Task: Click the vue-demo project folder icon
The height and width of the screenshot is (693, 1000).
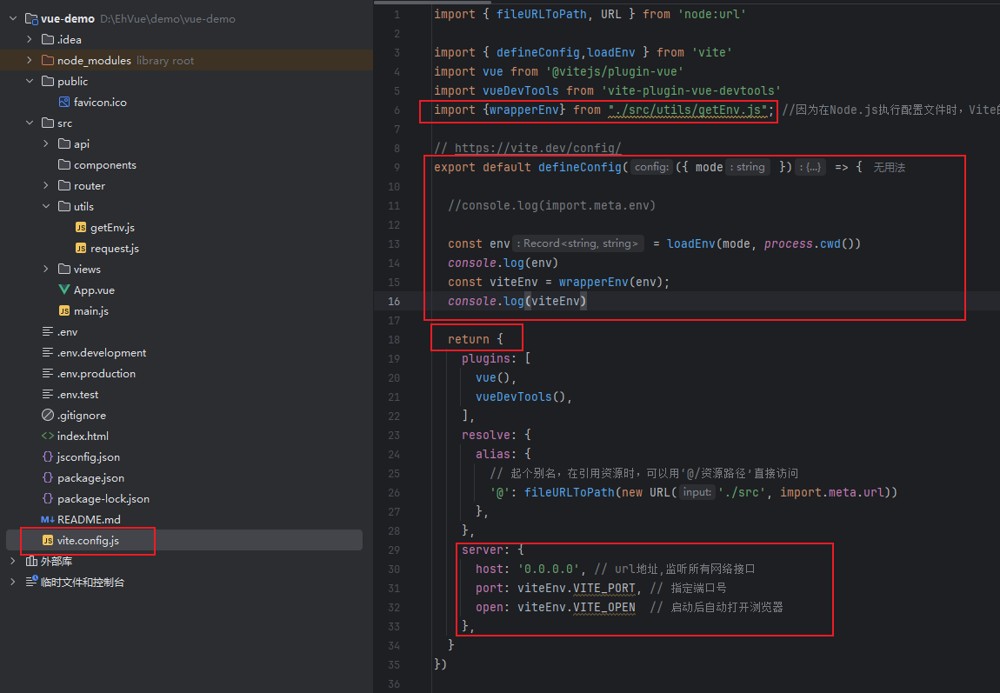Action: click(x=31, y=18)
